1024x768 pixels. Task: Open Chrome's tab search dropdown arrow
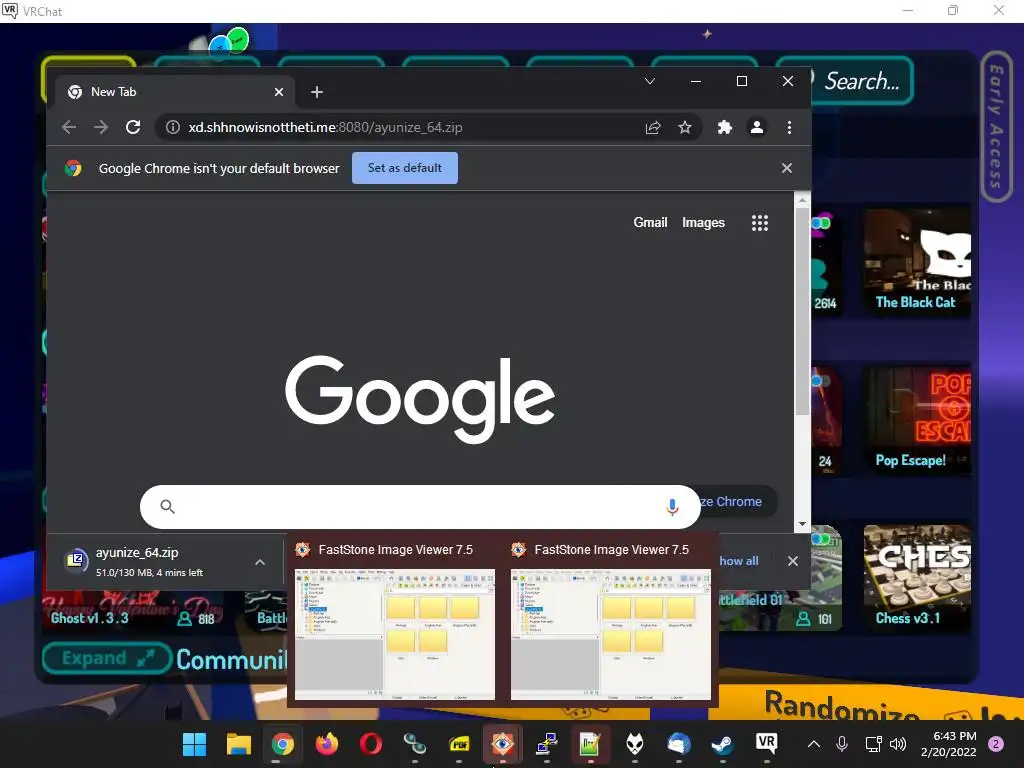pyautogui.click(x=650, y=81)
